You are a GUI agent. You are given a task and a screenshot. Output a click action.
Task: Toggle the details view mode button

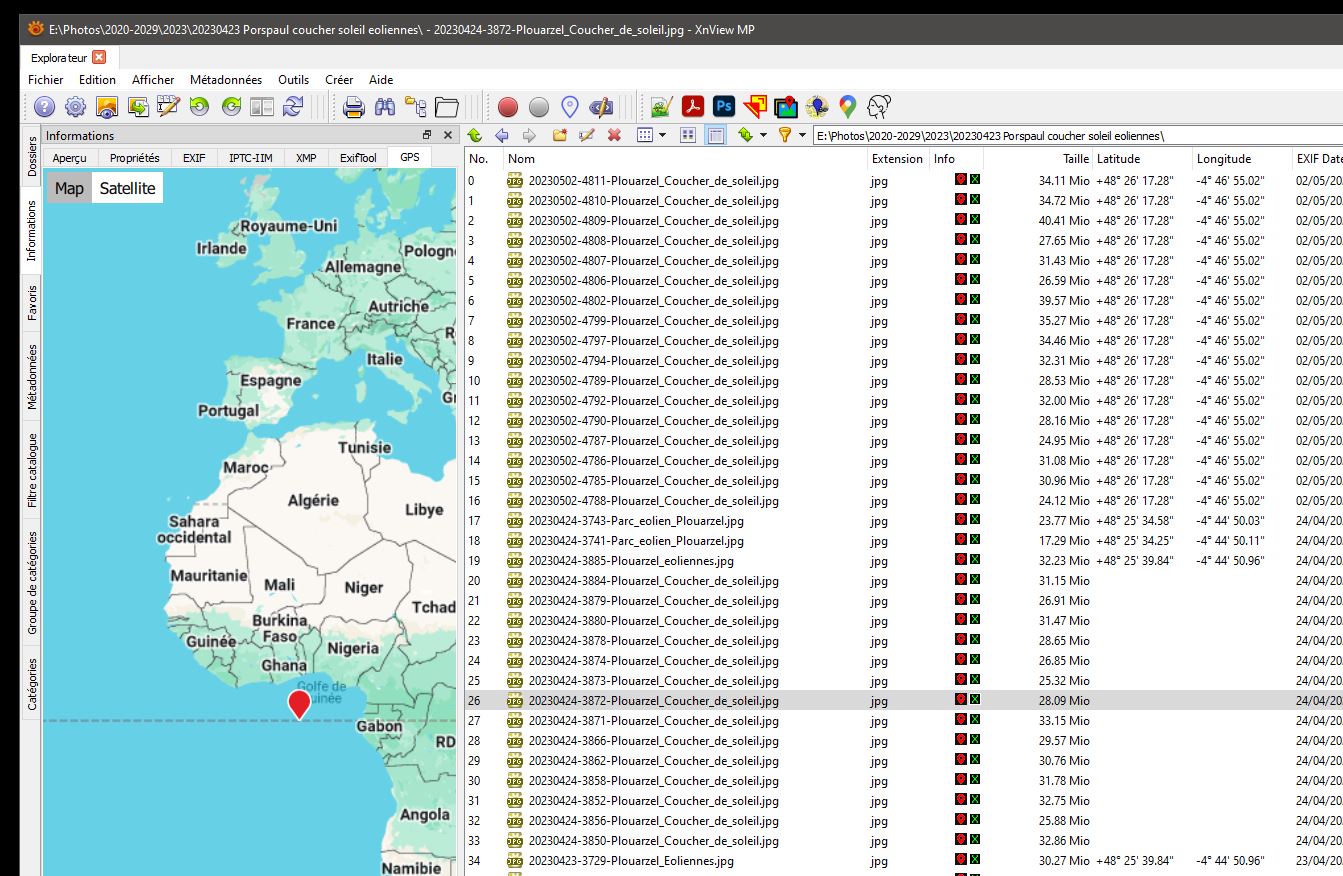point(716,135)
